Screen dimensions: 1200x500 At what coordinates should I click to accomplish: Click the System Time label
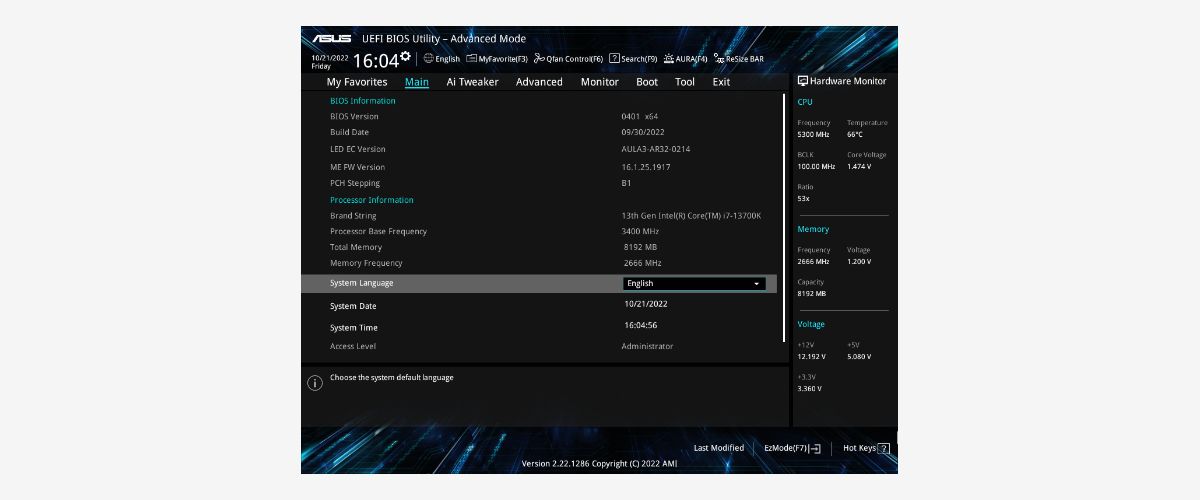coord(354,328)
